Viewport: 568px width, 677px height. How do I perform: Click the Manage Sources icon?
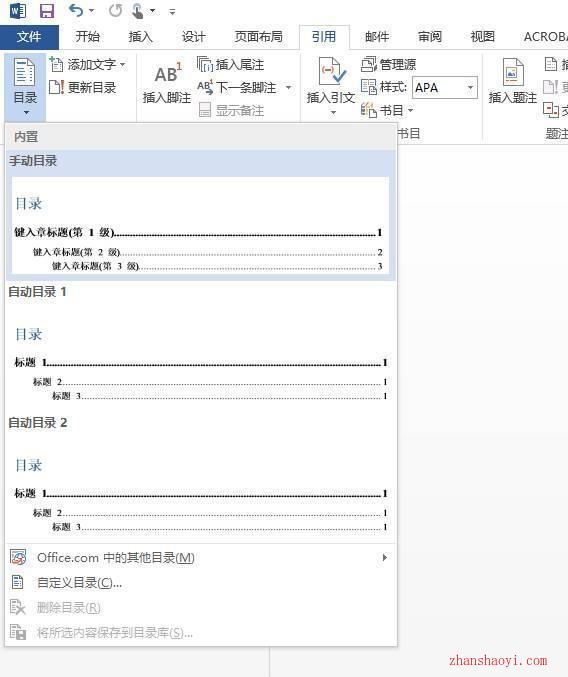coord(369,64)
